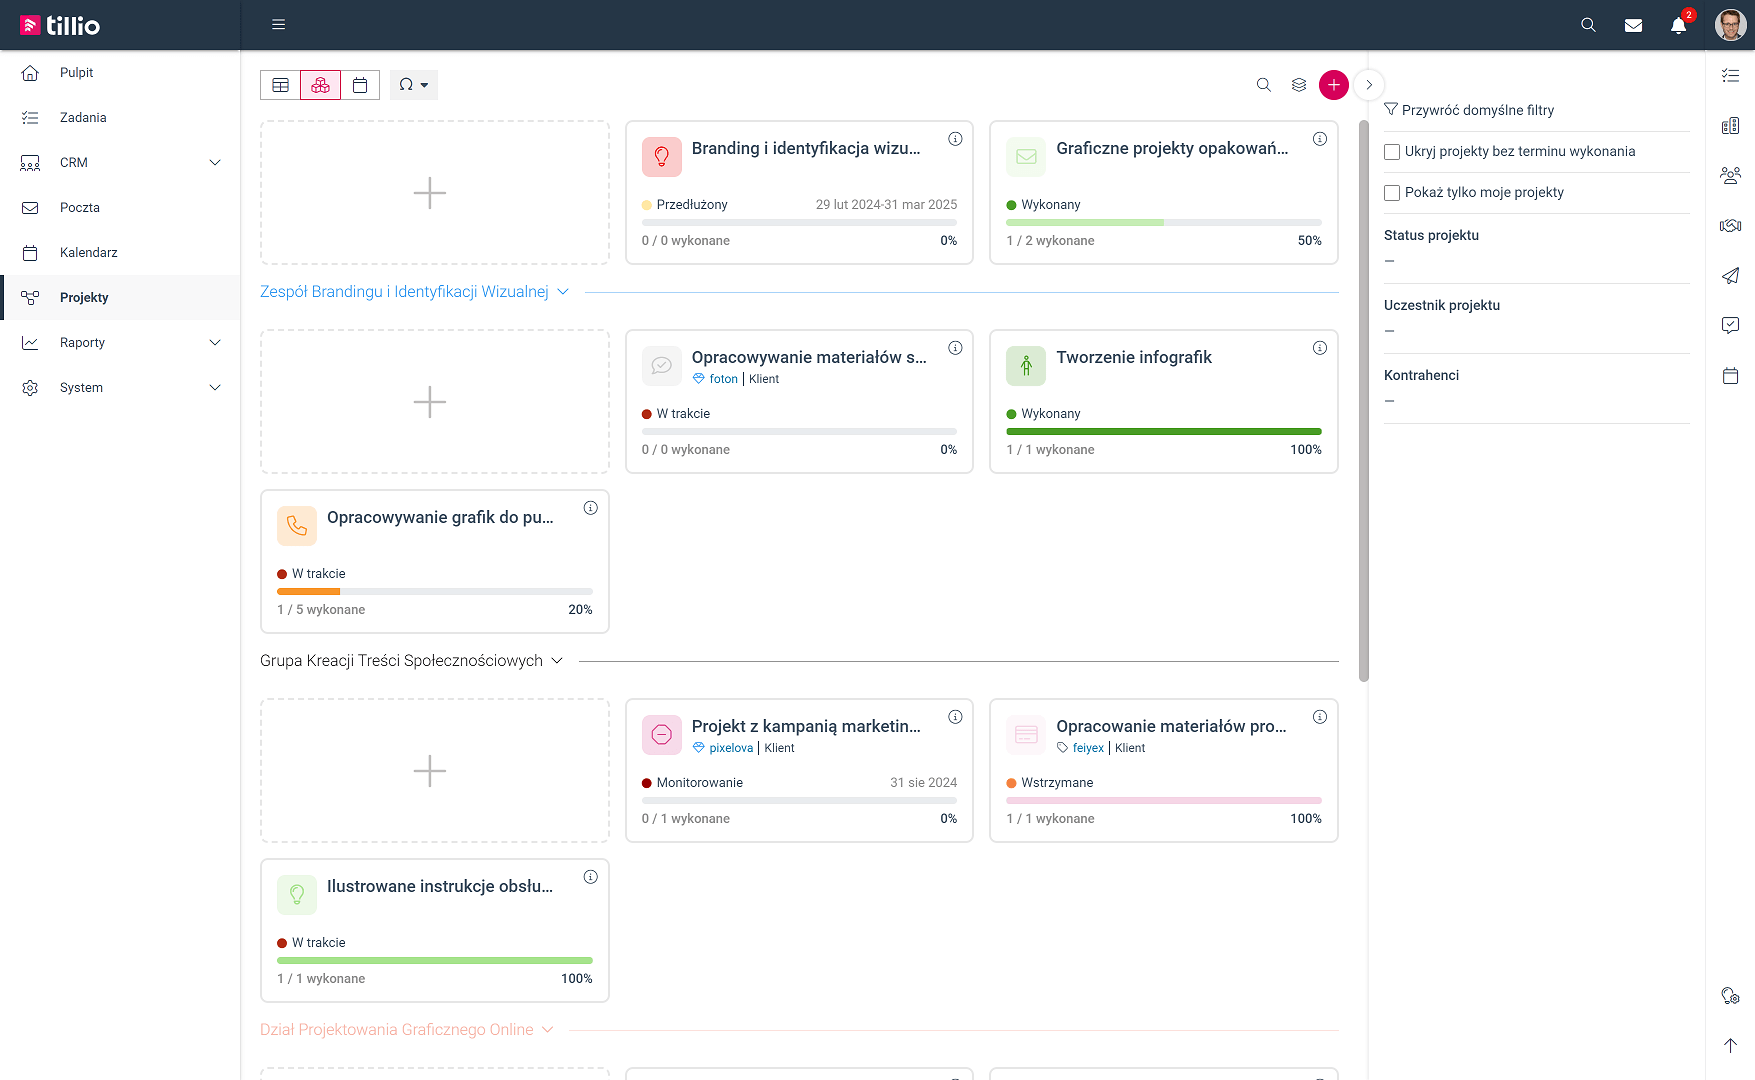Open info for Tworzenie infografik
1755x1080 pixels.
[1320, 348]
